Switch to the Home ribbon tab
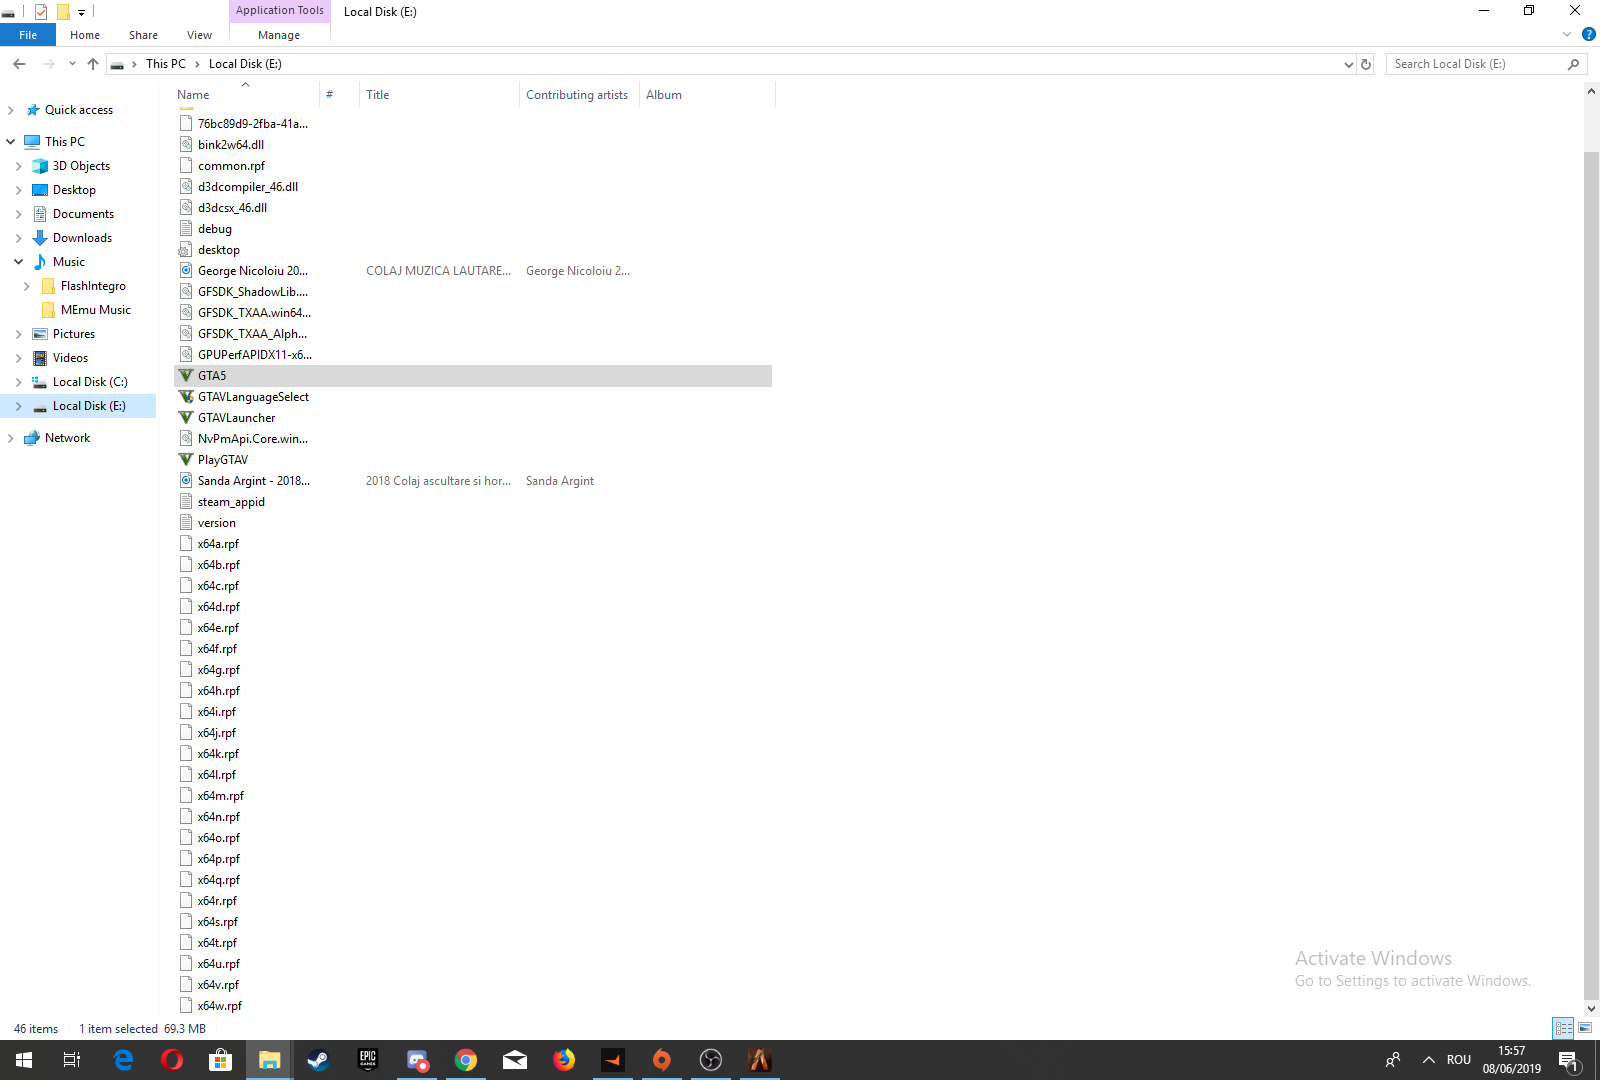This screenshot has height=1080, width=1600. pyautogui.click(x=85, y=35)
